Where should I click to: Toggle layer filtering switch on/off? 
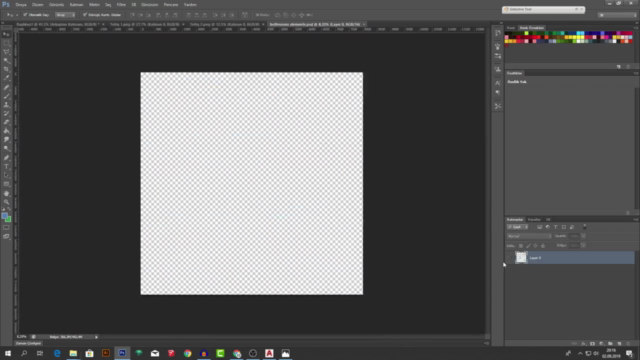coord(584,227)
